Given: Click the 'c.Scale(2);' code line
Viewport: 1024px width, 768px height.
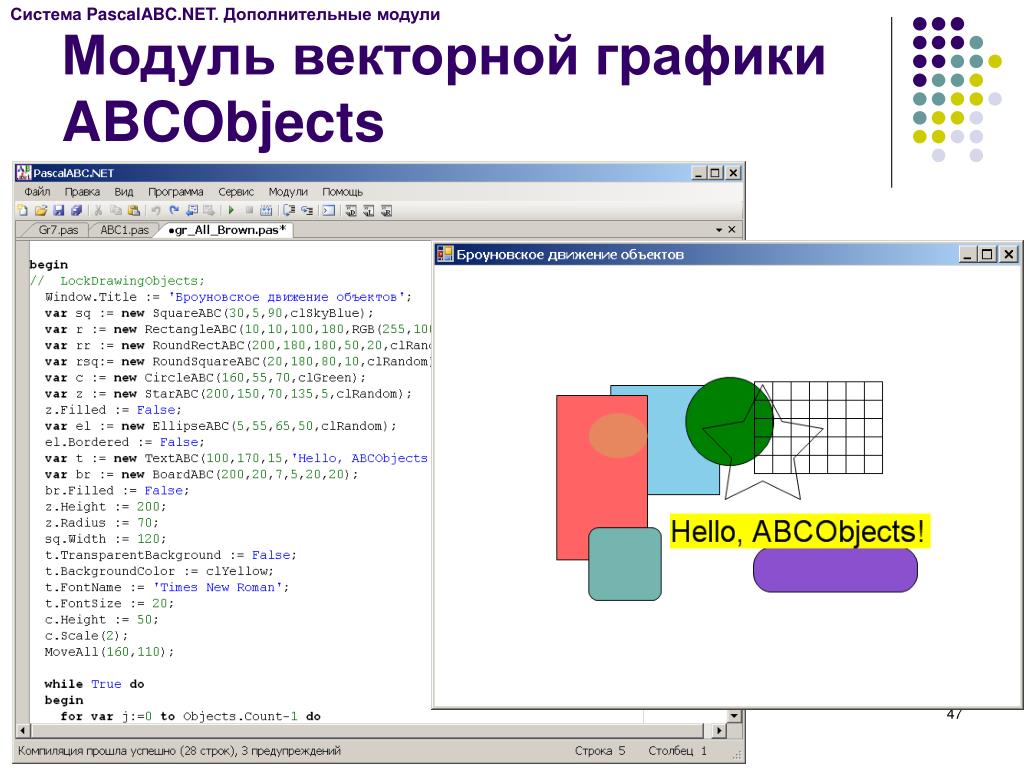Looking at the screenshot, I should pyautogui.click(x=86, y=635).
